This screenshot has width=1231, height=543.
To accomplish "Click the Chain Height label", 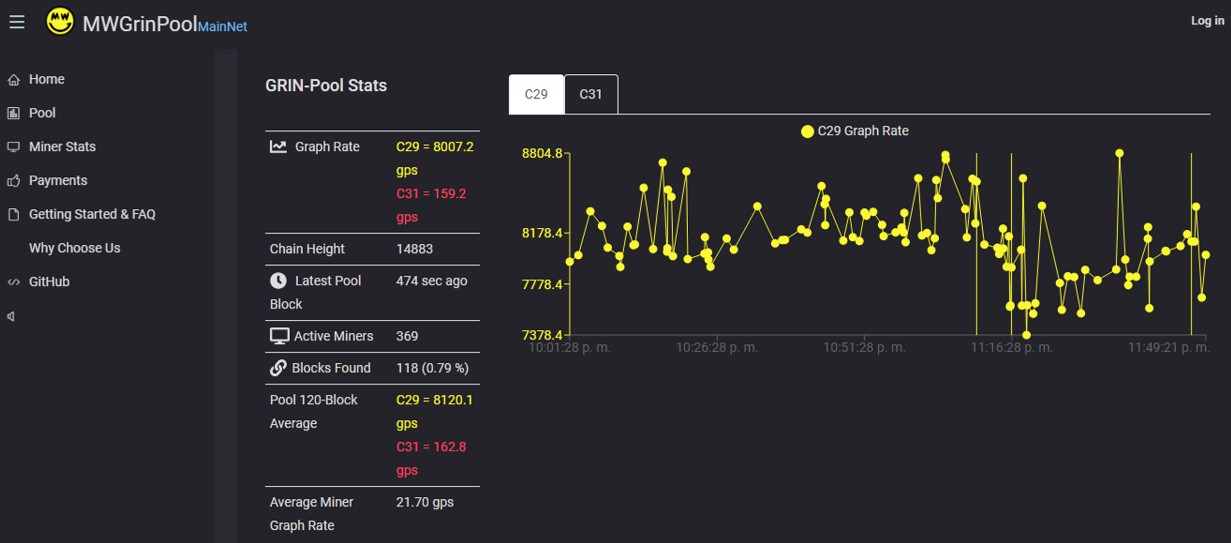I will pos(307,249).
